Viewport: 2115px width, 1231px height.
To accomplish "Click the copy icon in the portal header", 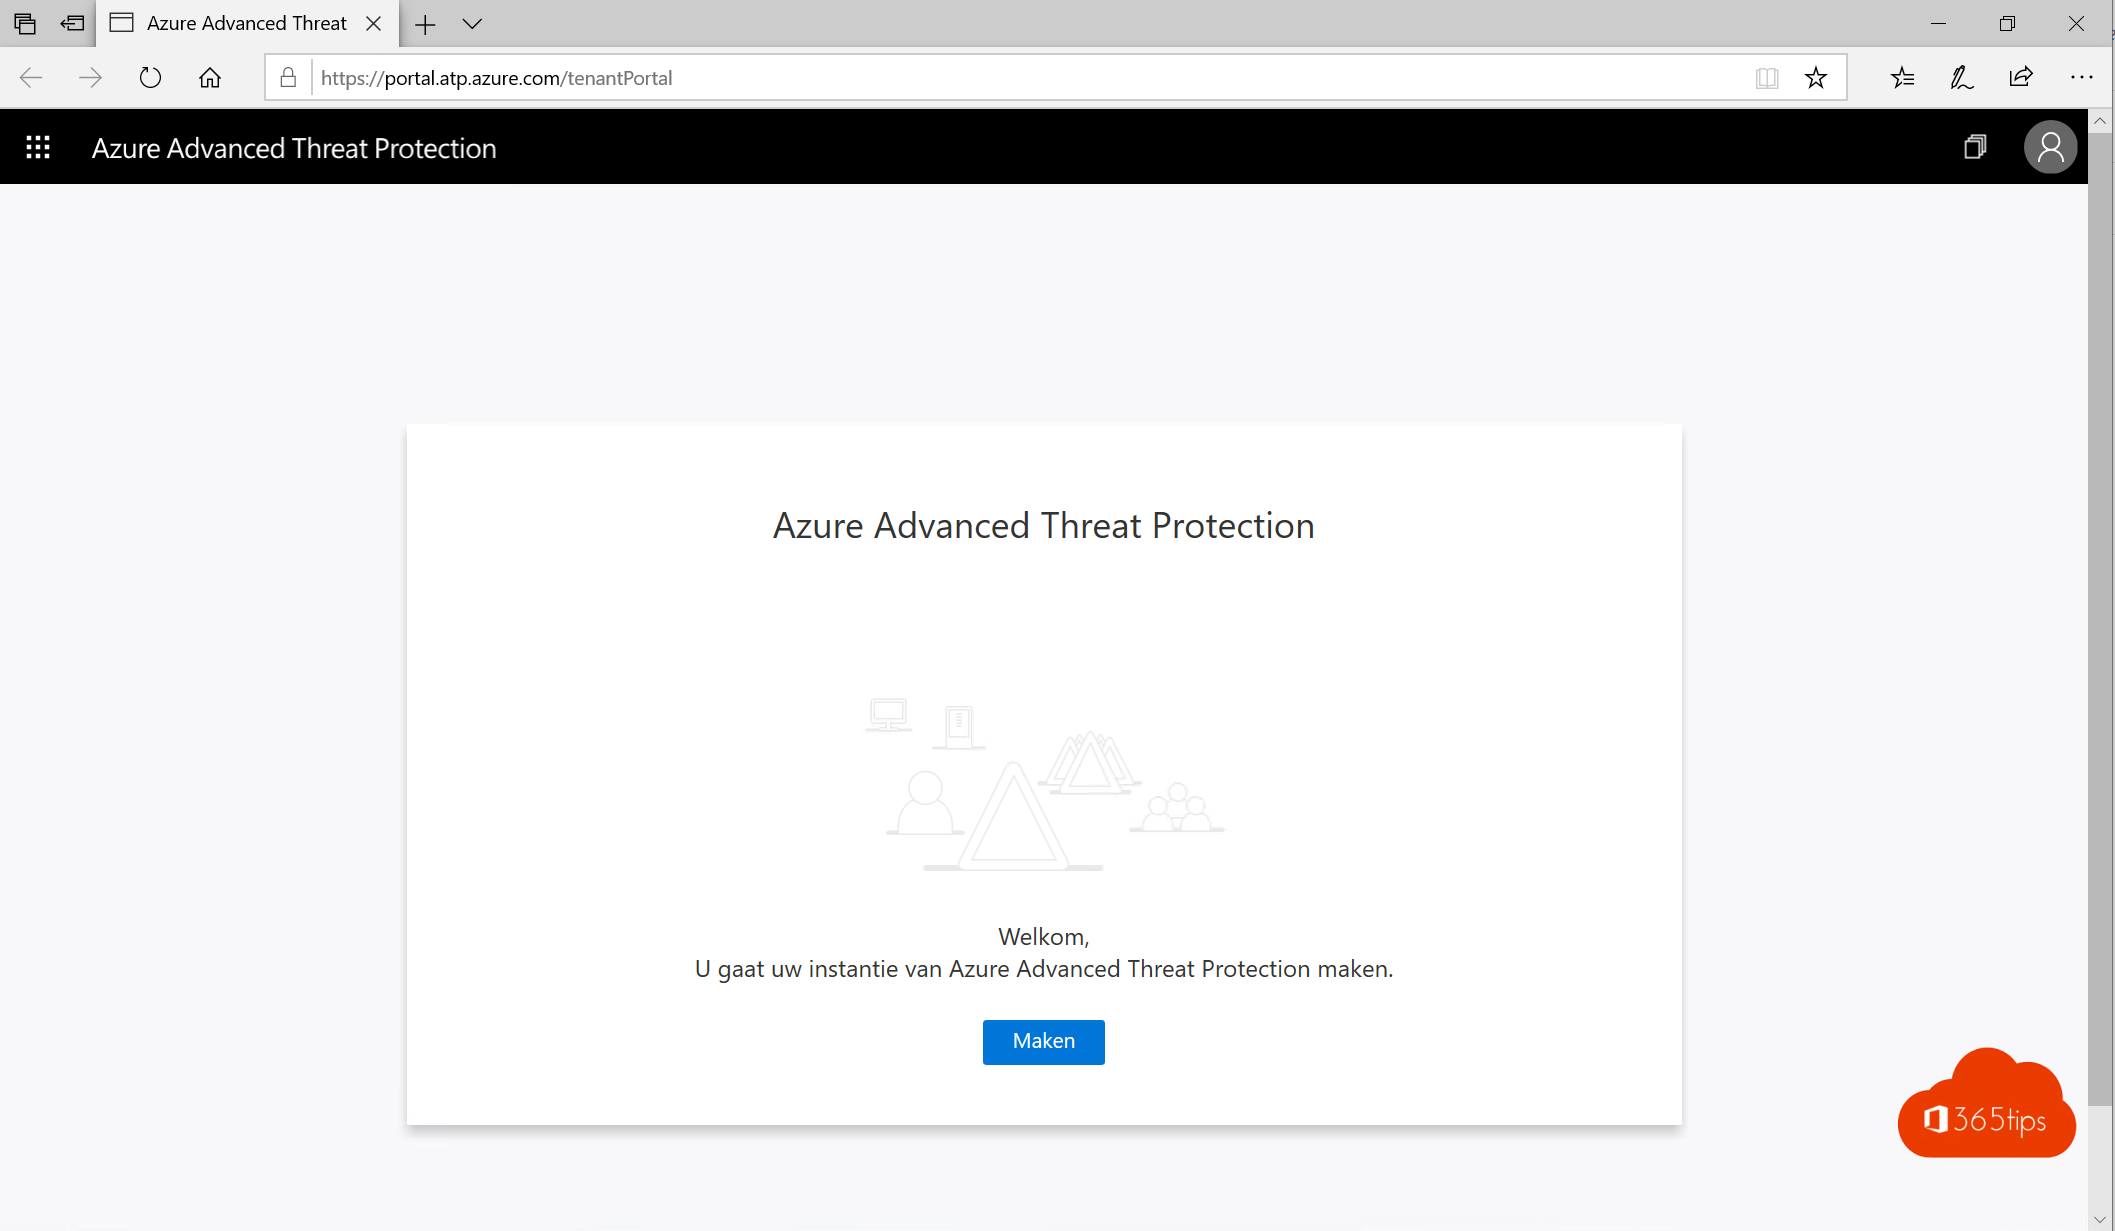I will tap(1975, 147).
